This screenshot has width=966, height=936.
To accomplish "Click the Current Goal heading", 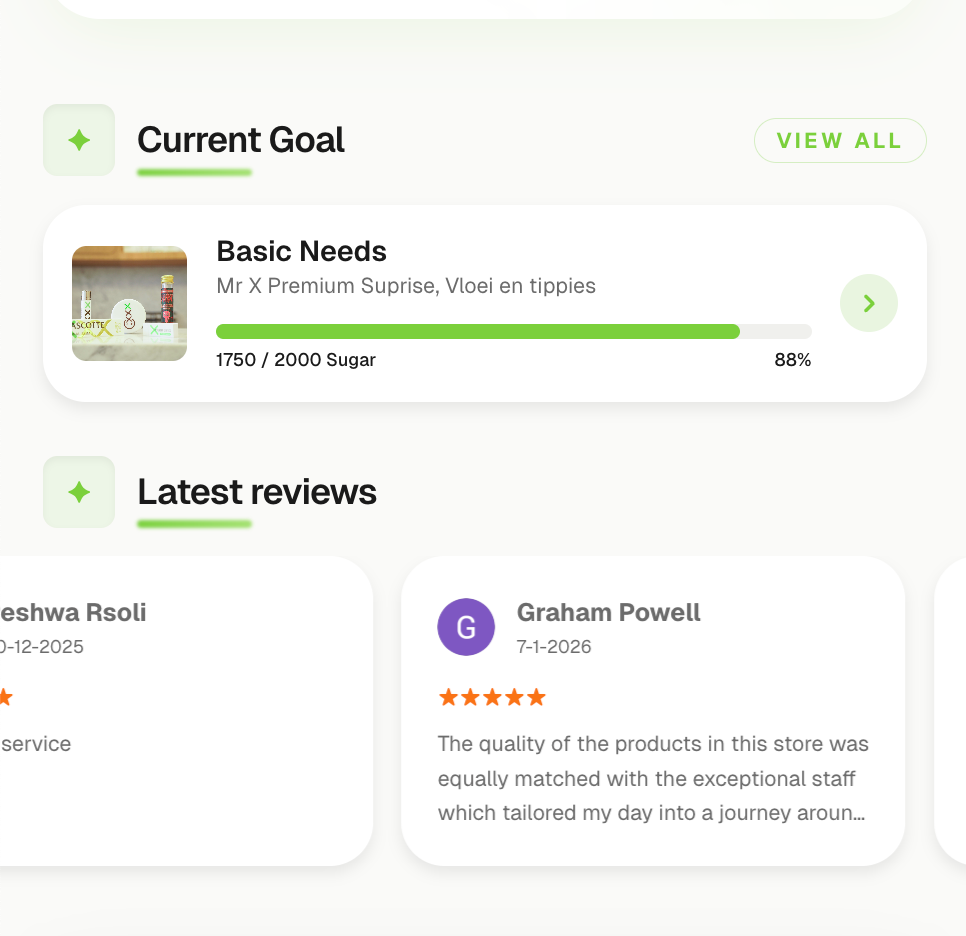I will 240,140.
